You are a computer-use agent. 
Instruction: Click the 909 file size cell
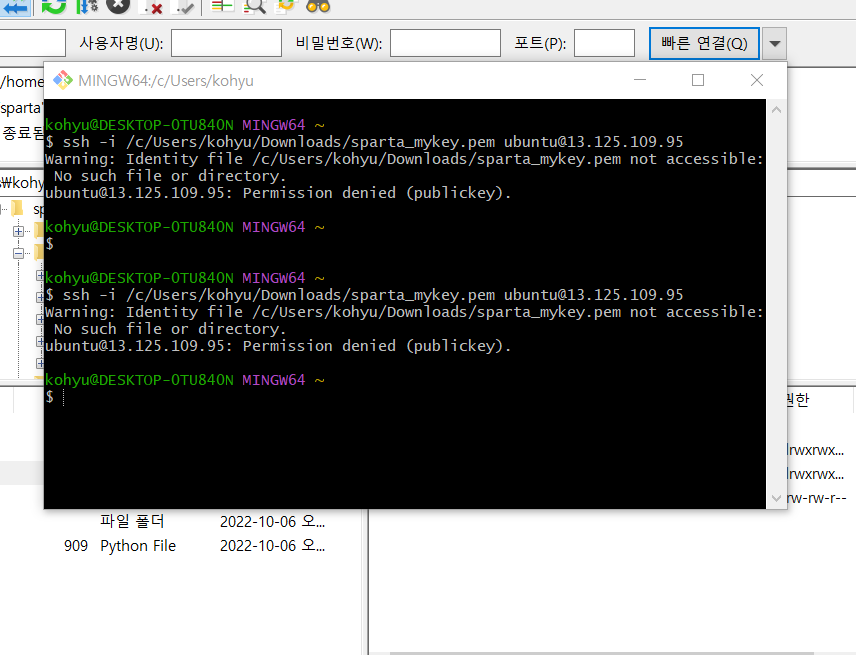(x=76, y=546)
